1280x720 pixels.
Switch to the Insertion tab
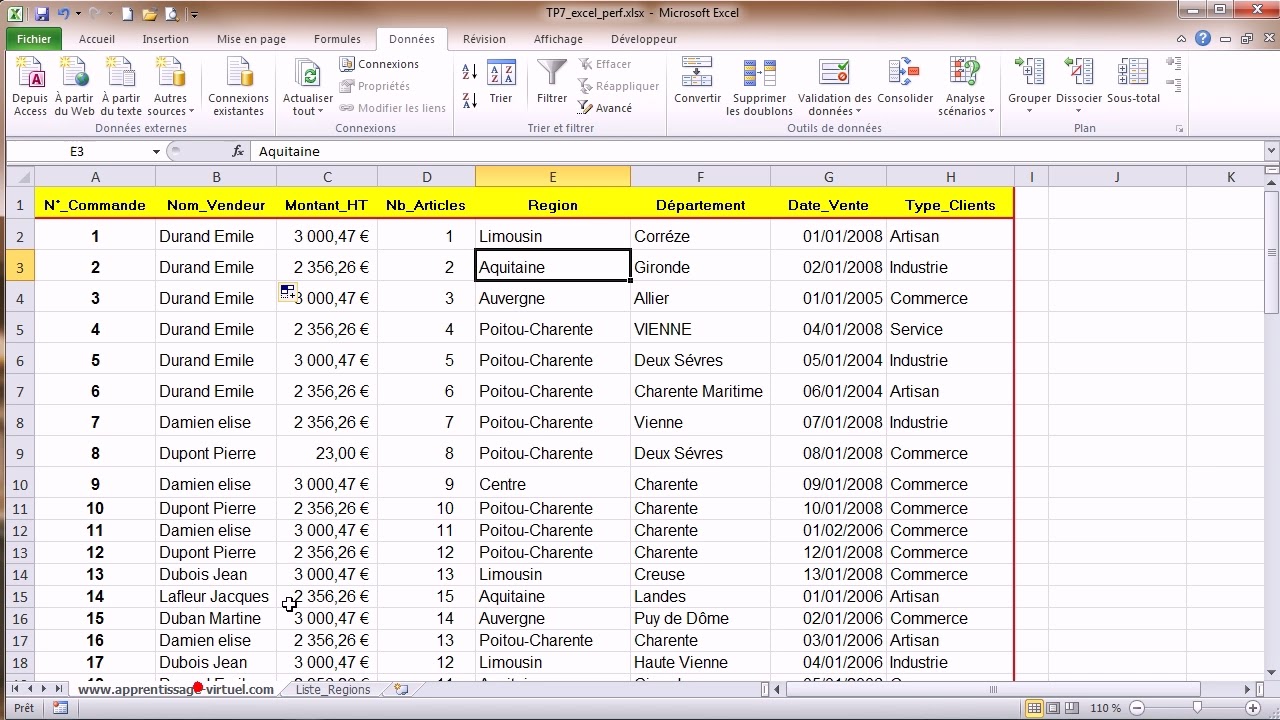(165, 39)
